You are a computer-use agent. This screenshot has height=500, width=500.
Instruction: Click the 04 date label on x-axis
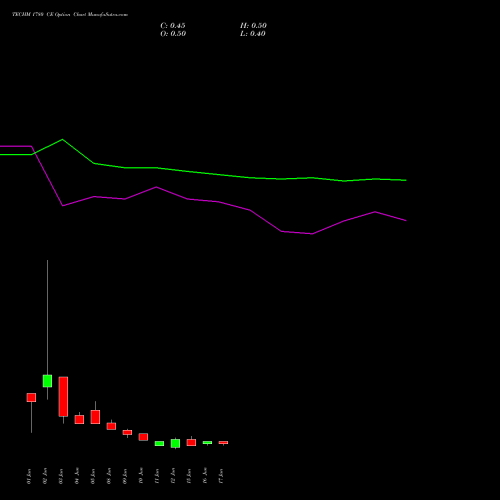point(77,476)
